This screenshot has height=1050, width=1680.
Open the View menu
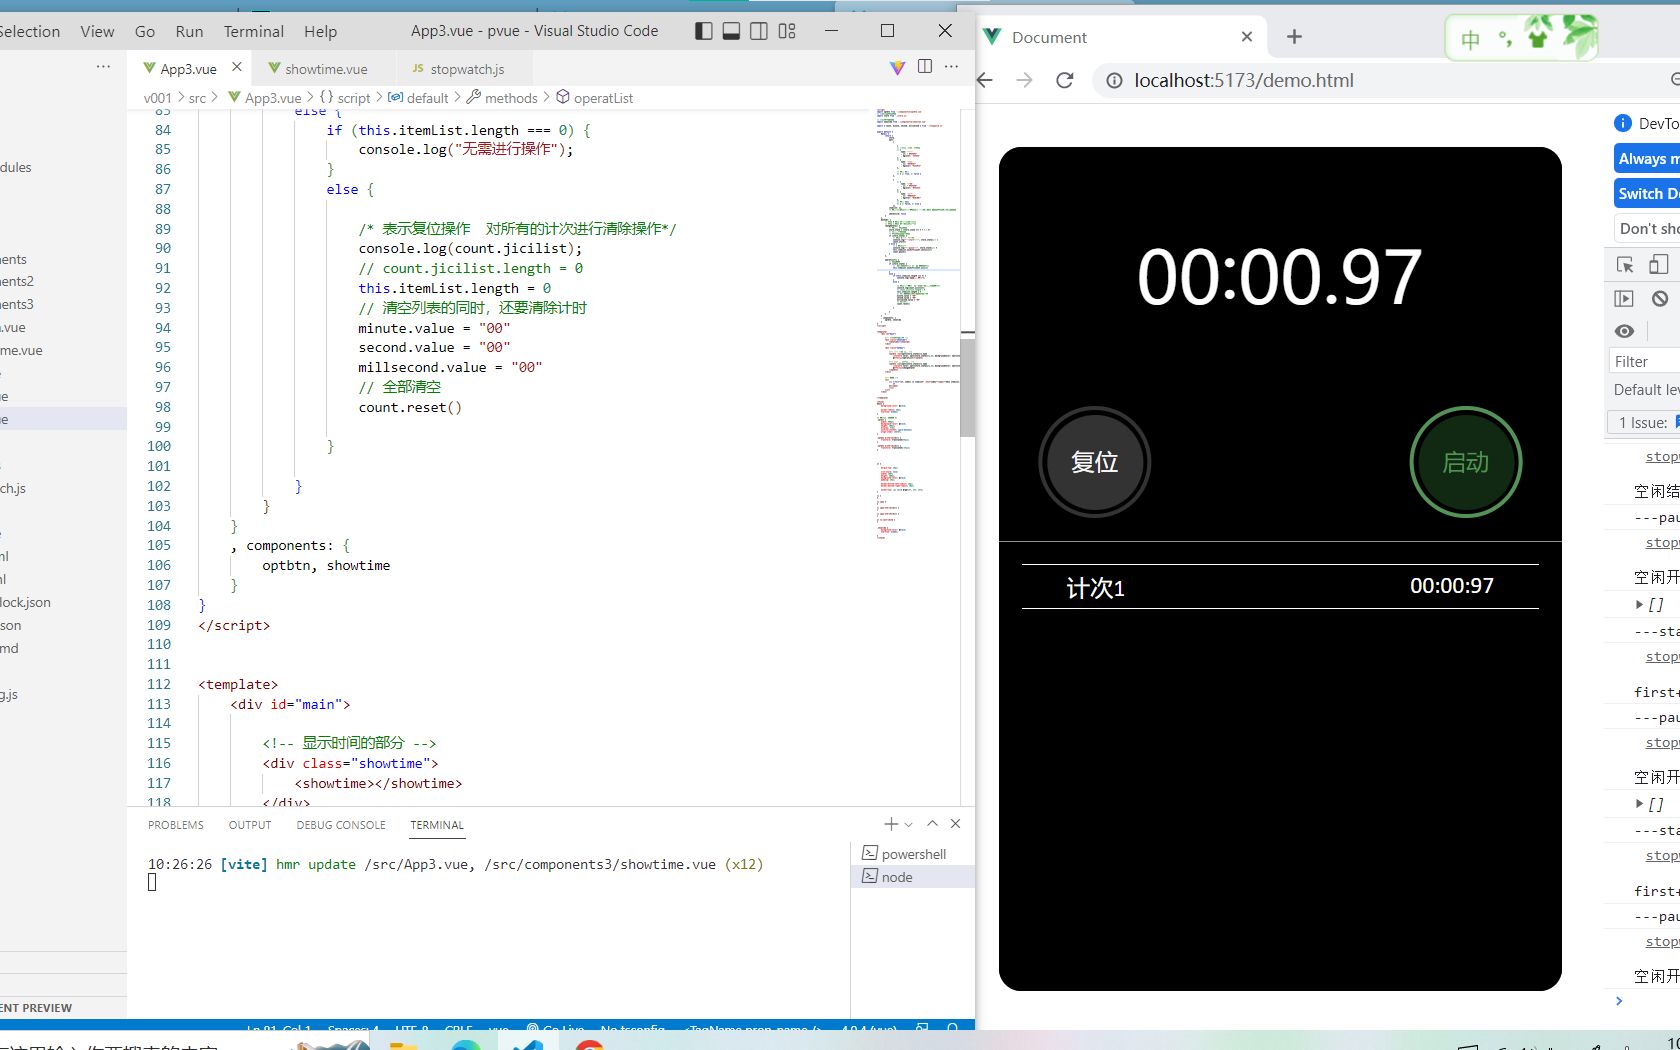click(x=97, y=31)
